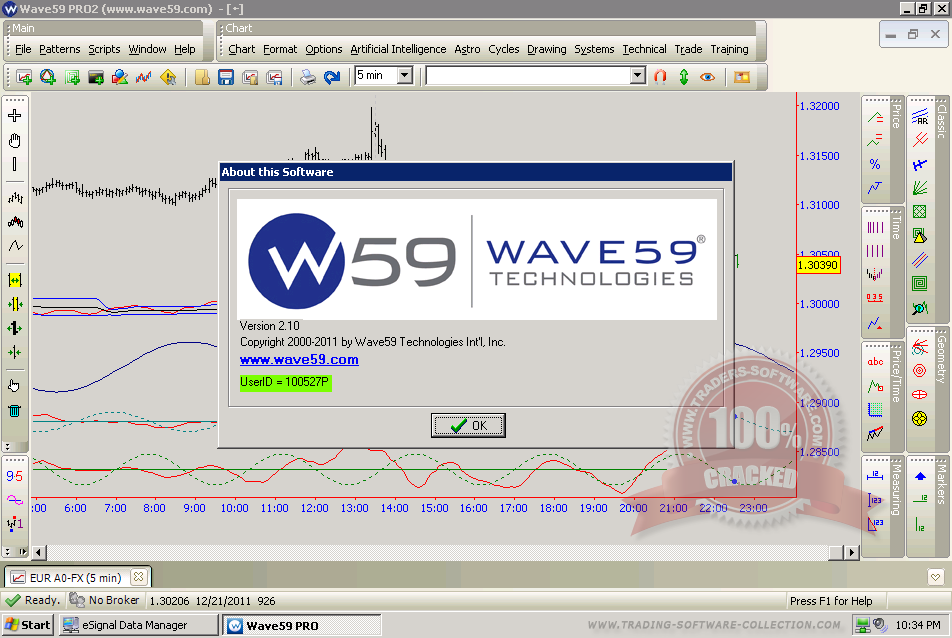Click the green up-down arrow icon
Image resolution: width=952 pixels, height=638 pixels.
coord(684,76)
